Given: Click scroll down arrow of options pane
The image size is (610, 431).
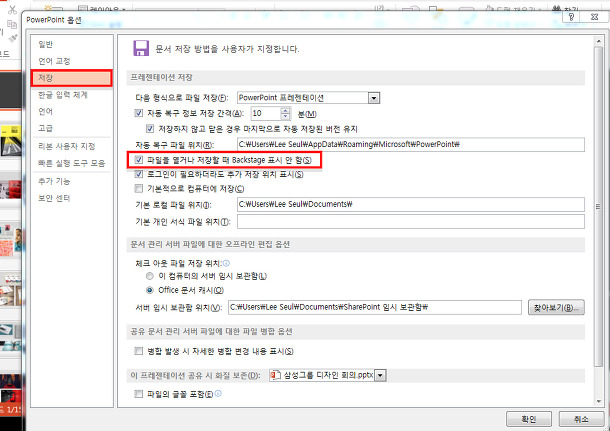Looking at the screenshot, I should pyautogui.click(x=598, y=401).
